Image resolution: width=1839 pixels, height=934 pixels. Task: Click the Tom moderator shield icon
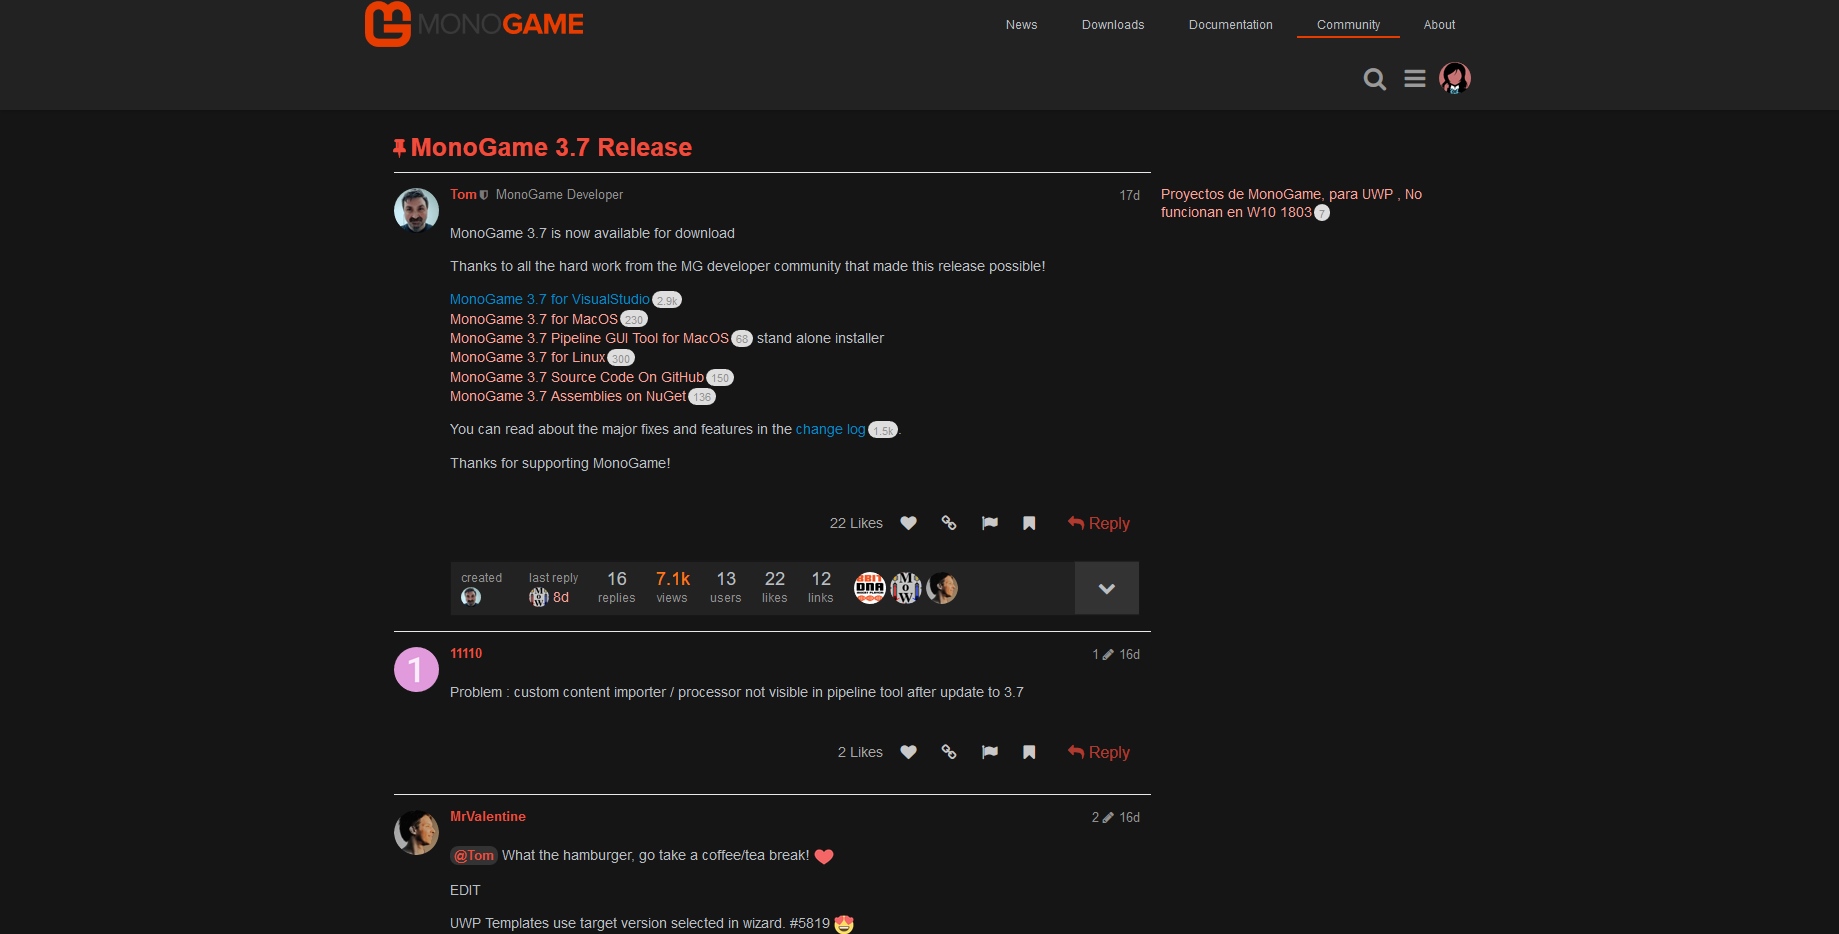tap(484, 195)
